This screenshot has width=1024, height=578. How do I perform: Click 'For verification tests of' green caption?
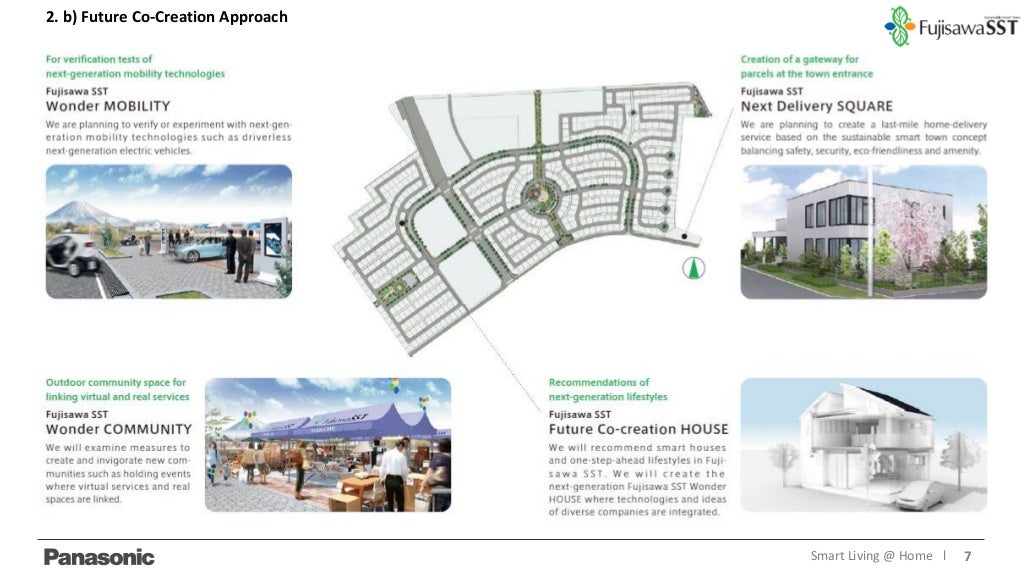(x=99, y=59)
